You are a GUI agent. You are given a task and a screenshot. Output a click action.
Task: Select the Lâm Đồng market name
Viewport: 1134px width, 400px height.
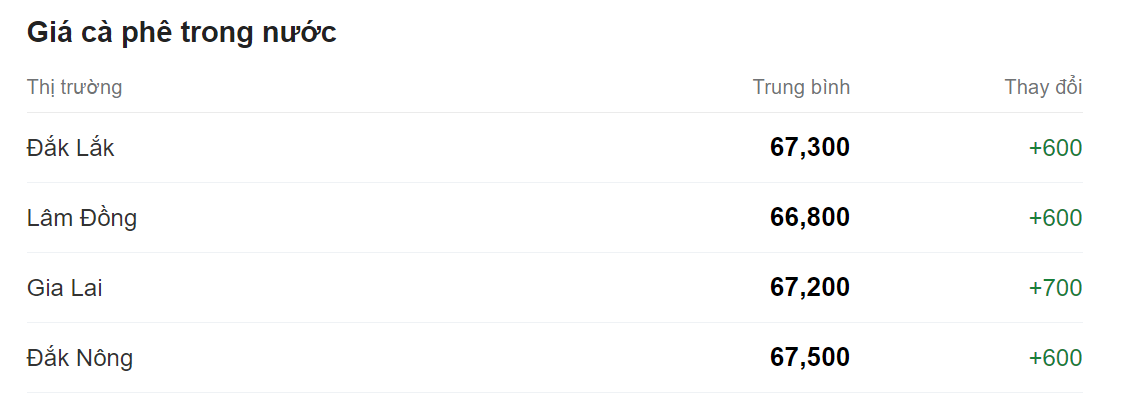pos(82,218)
